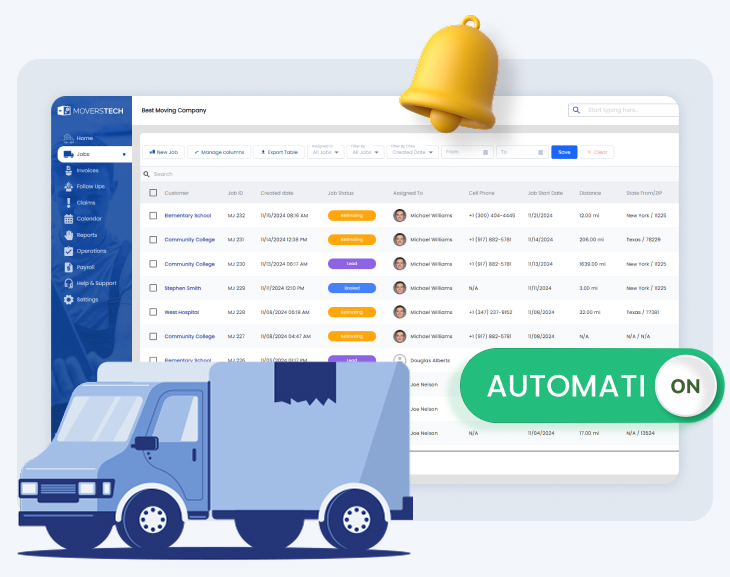730x577 pixels.
Task: Open Payroll via its sidebar icon
Action: click(x=68, y=267)
